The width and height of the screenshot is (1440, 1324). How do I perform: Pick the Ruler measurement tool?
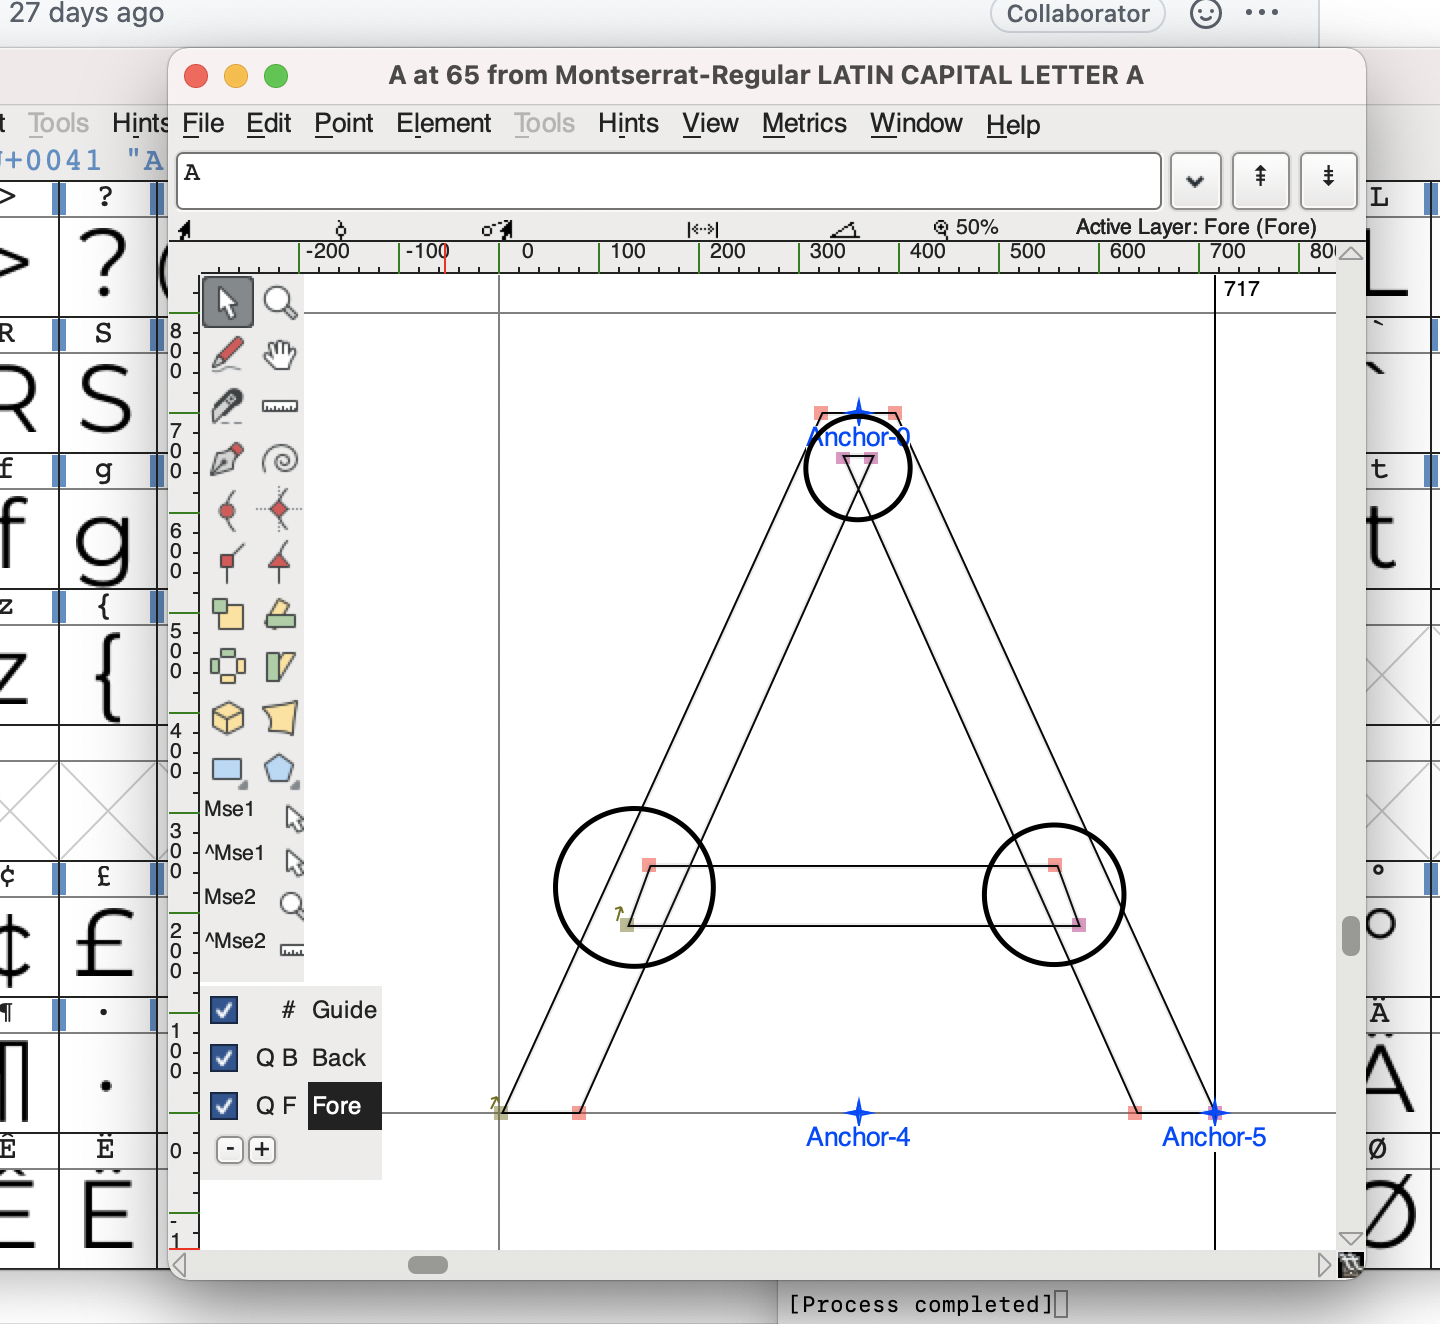[x=280, y=406]
